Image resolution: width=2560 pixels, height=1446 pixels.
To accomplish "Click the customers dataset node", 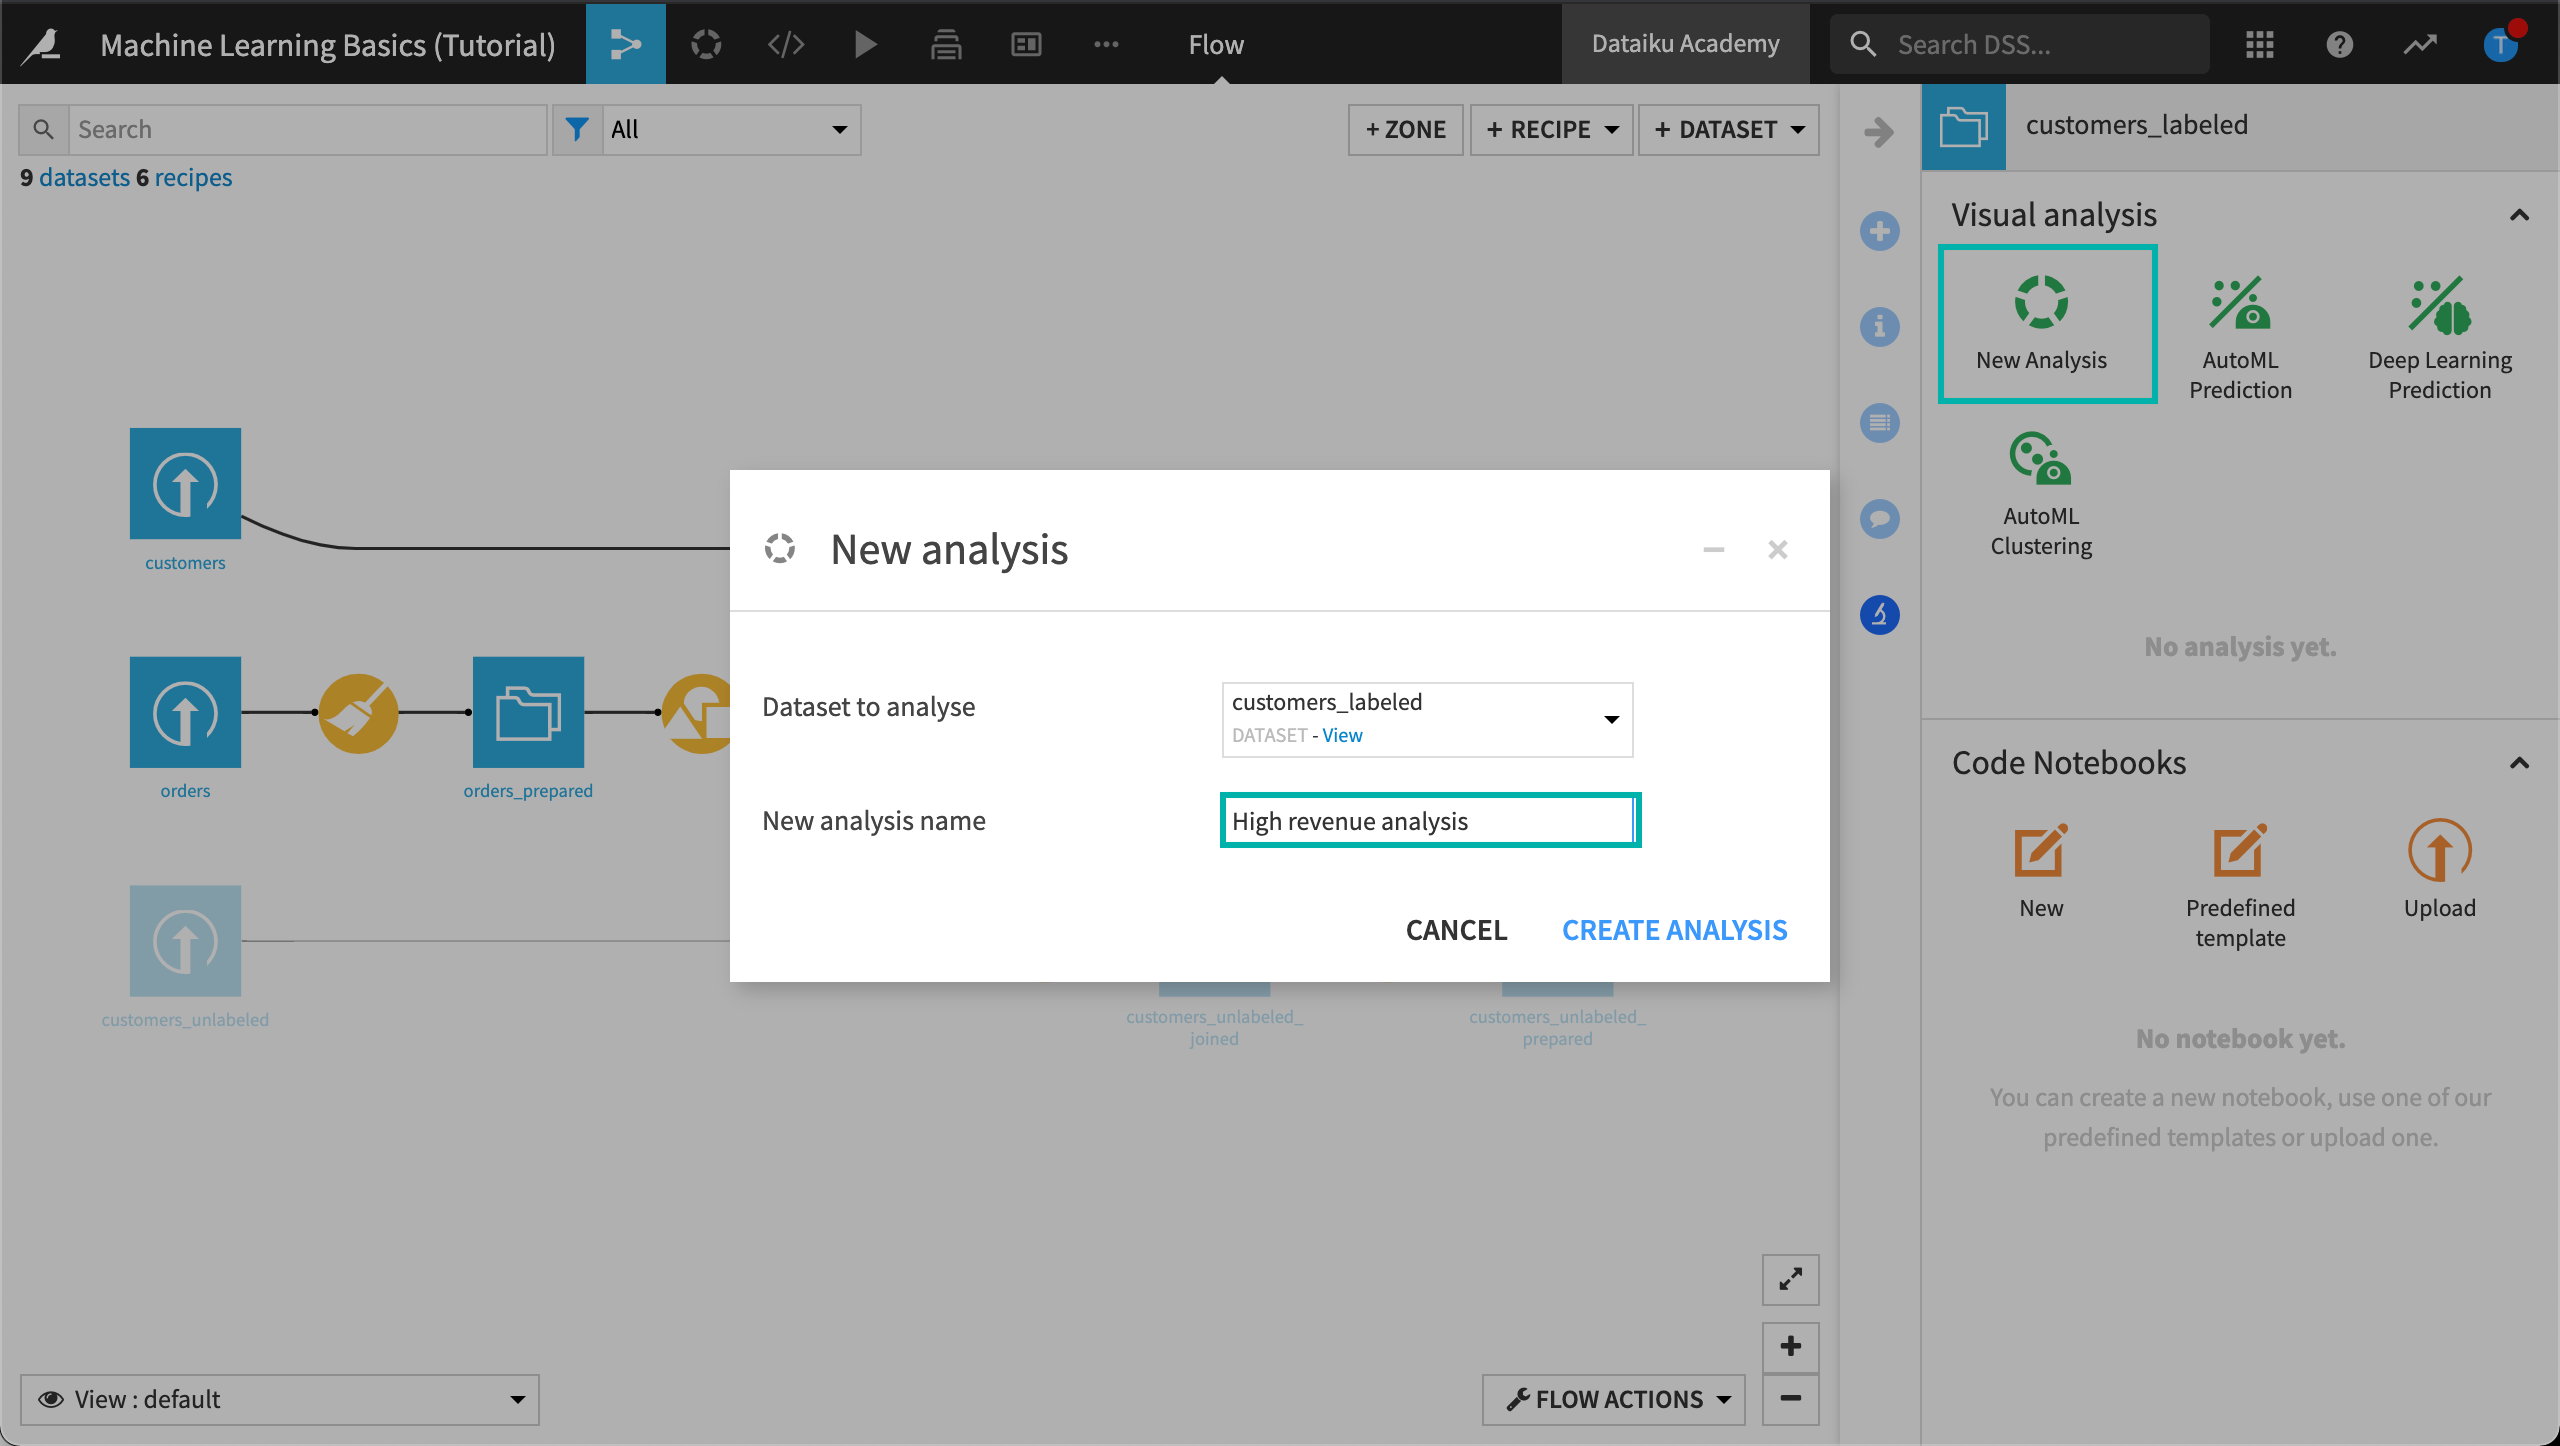I will [x=185, y=484].
